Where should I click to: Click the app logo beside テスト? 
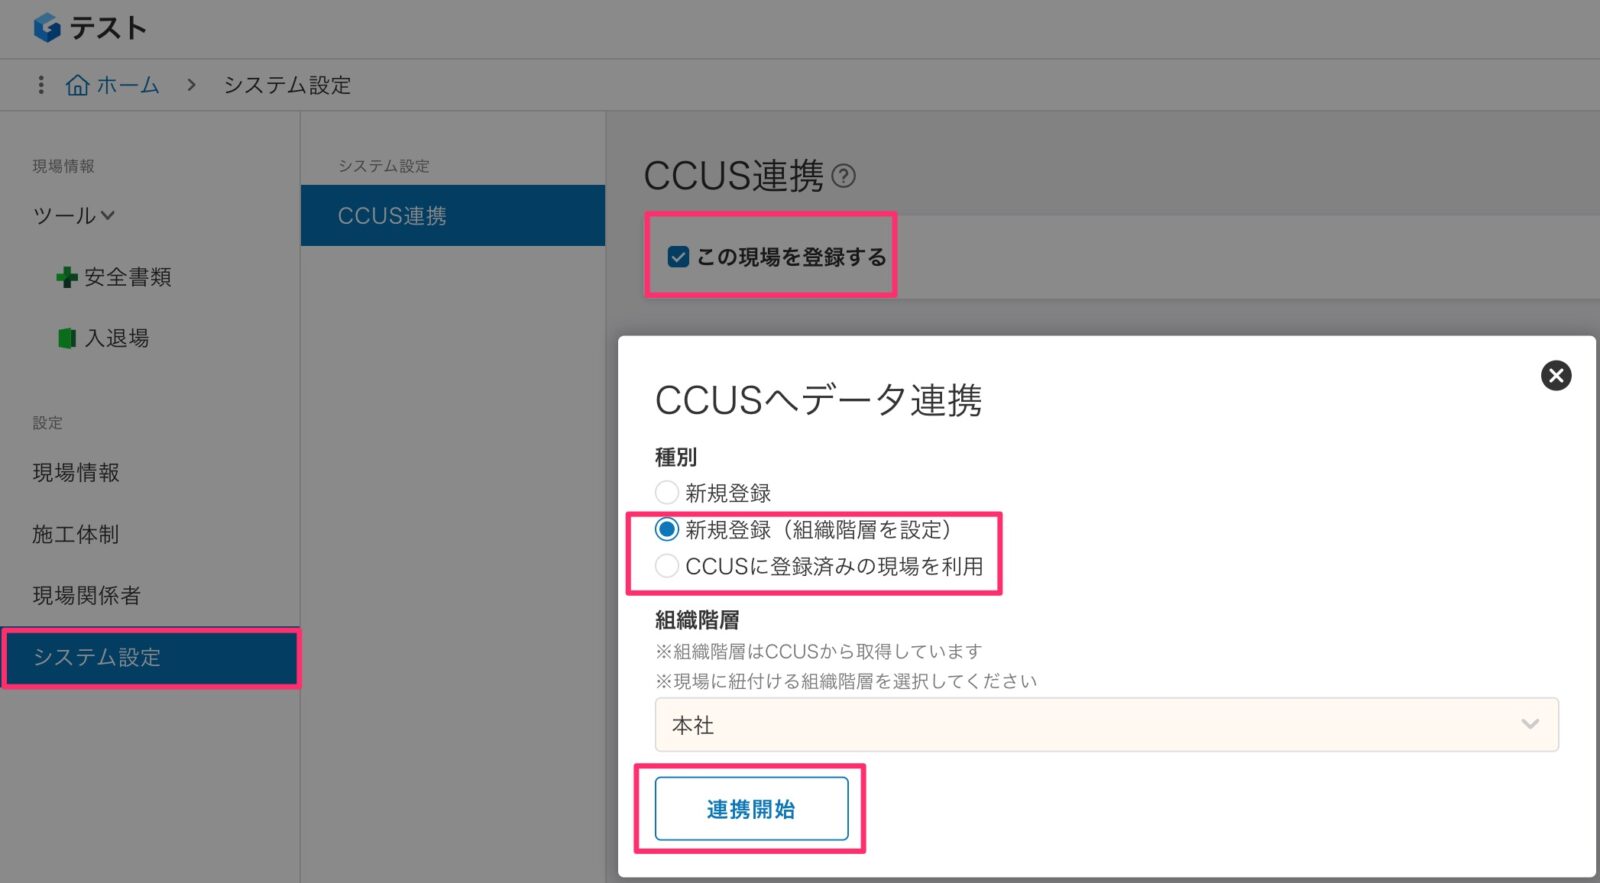coord(46,28)
